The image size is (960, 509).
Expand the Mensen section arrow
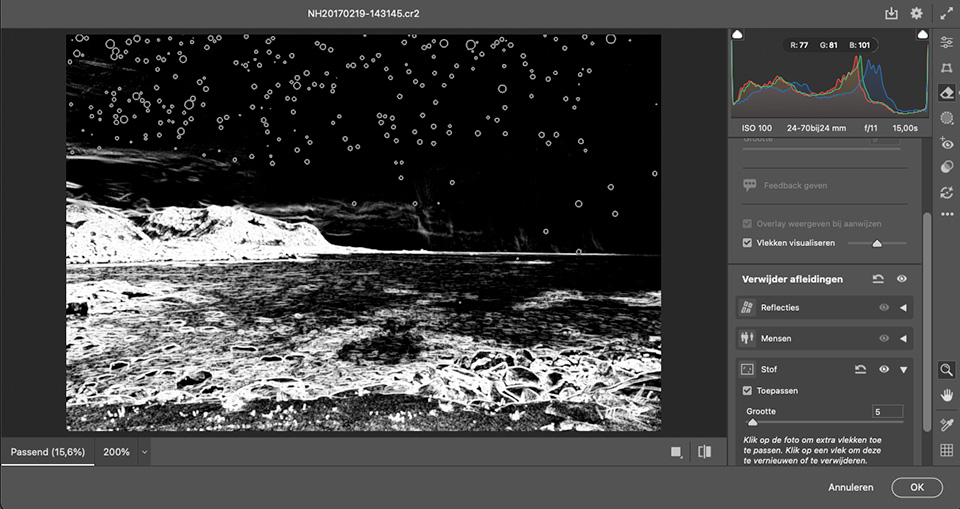pyautogui.click(x=903, y=339)
